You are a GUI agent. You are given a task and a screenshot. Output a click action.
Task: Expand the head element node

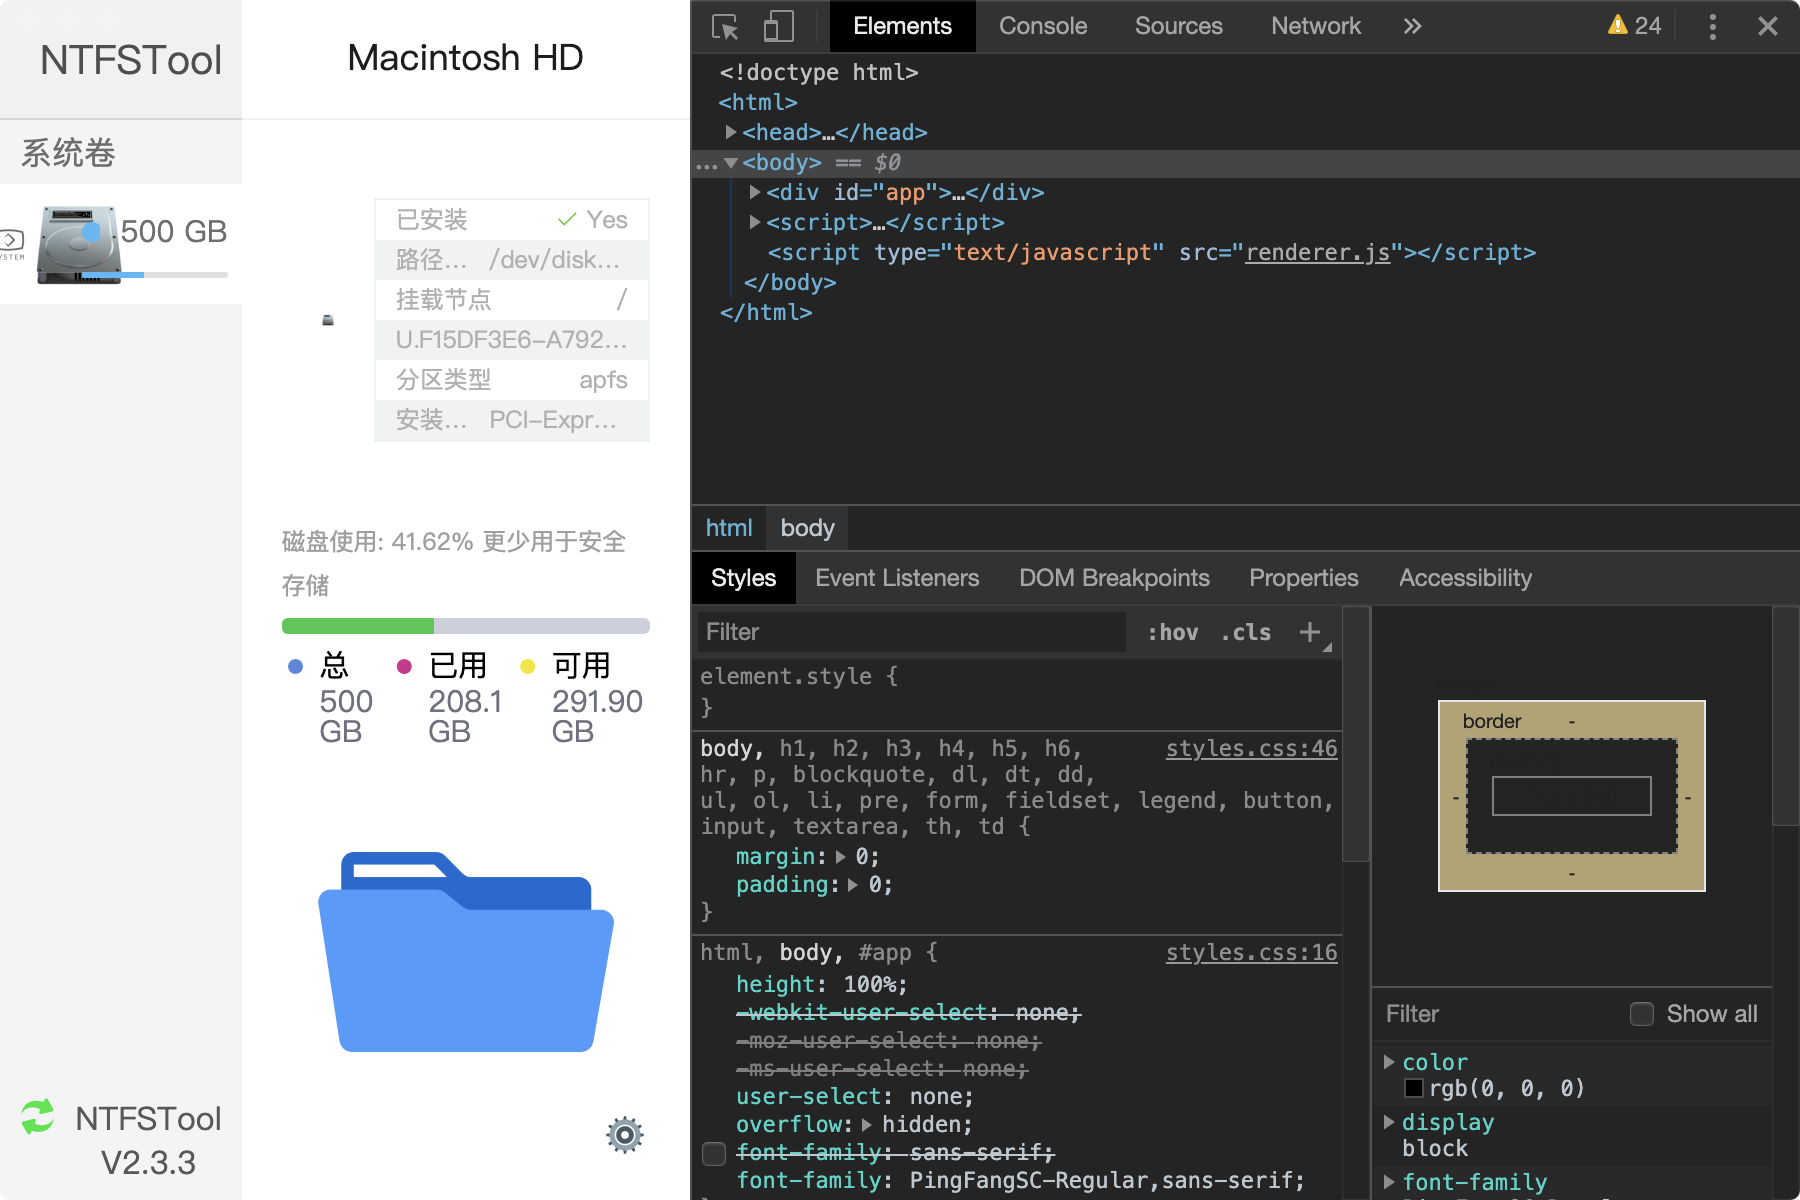point(731,132)
